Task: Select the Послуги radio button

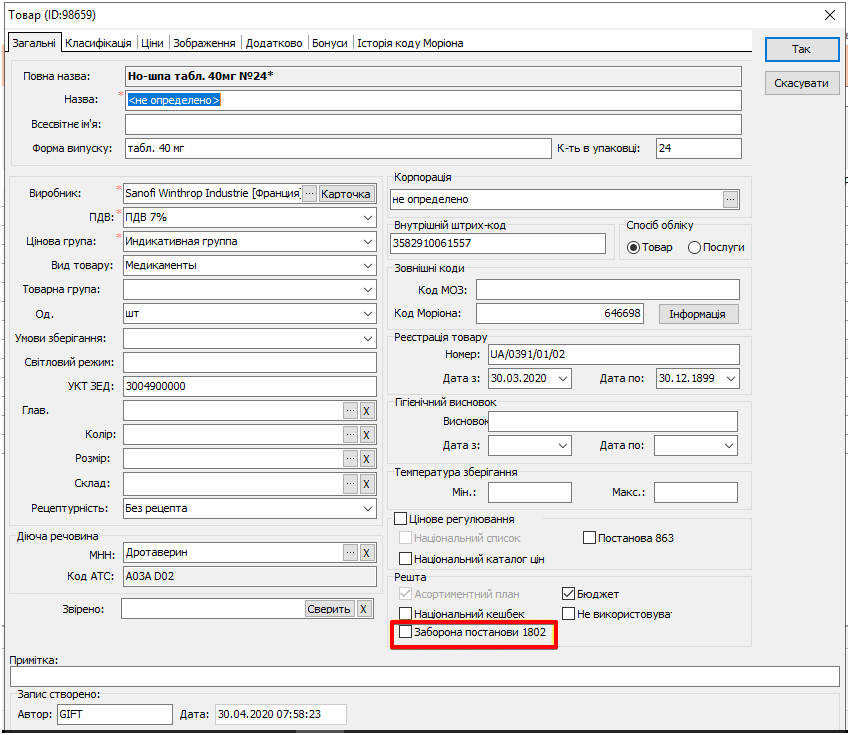Action: tap(695, 247)
